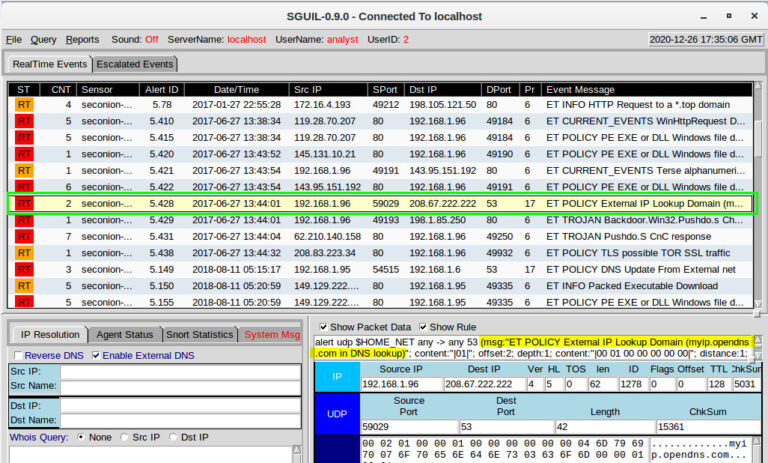Click RT status of alert 5.415

pyautogui.click(x=24, y=138)
